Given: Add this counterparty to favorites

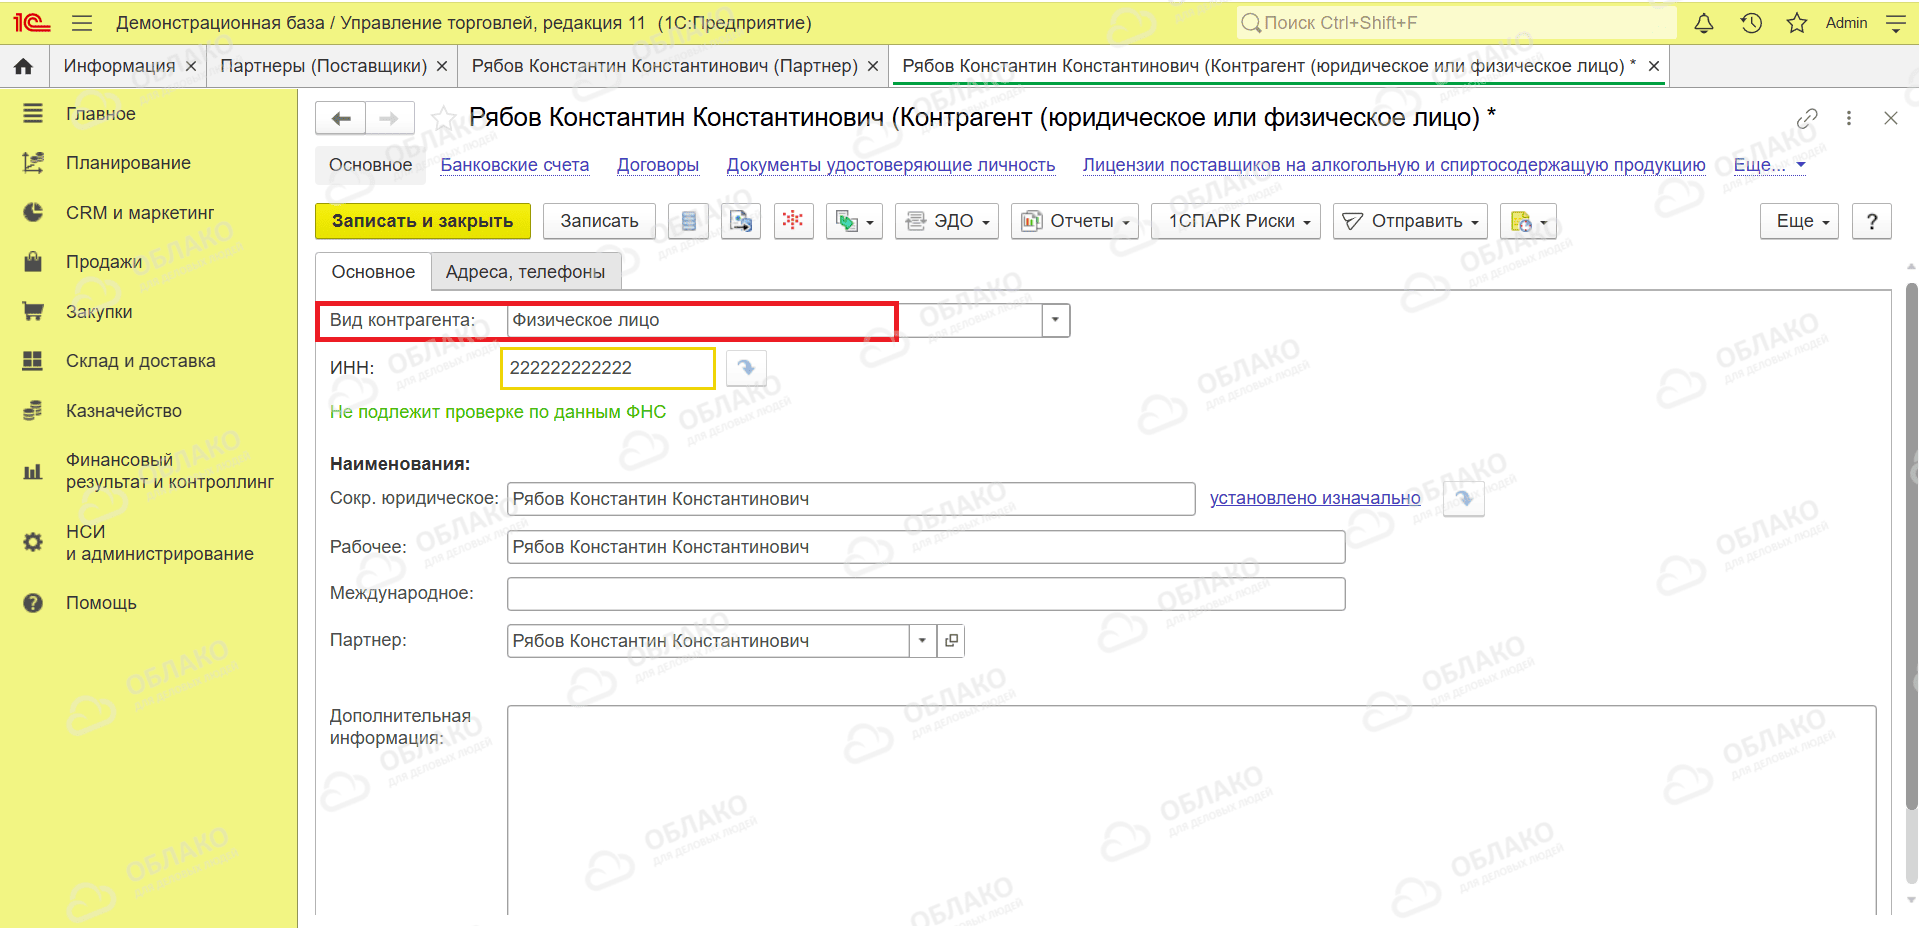Looking at the screenshot, I should click(x=445, y=118).
